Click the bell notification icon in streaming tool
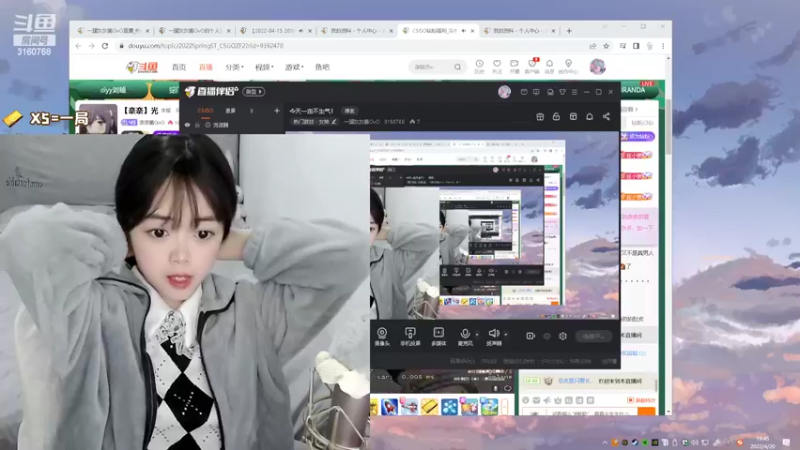 pos(589,116)
